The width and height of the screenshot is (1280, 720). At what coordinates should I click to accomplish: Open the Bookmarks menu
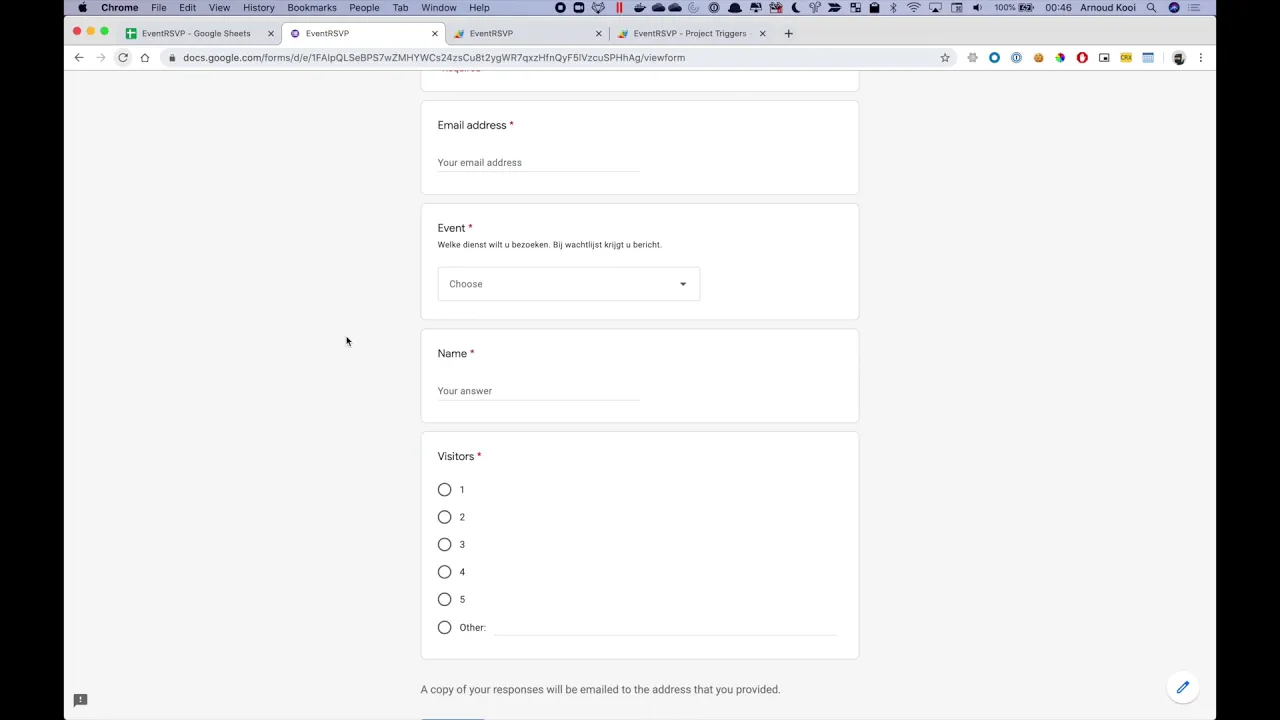[x=311, y=8]
